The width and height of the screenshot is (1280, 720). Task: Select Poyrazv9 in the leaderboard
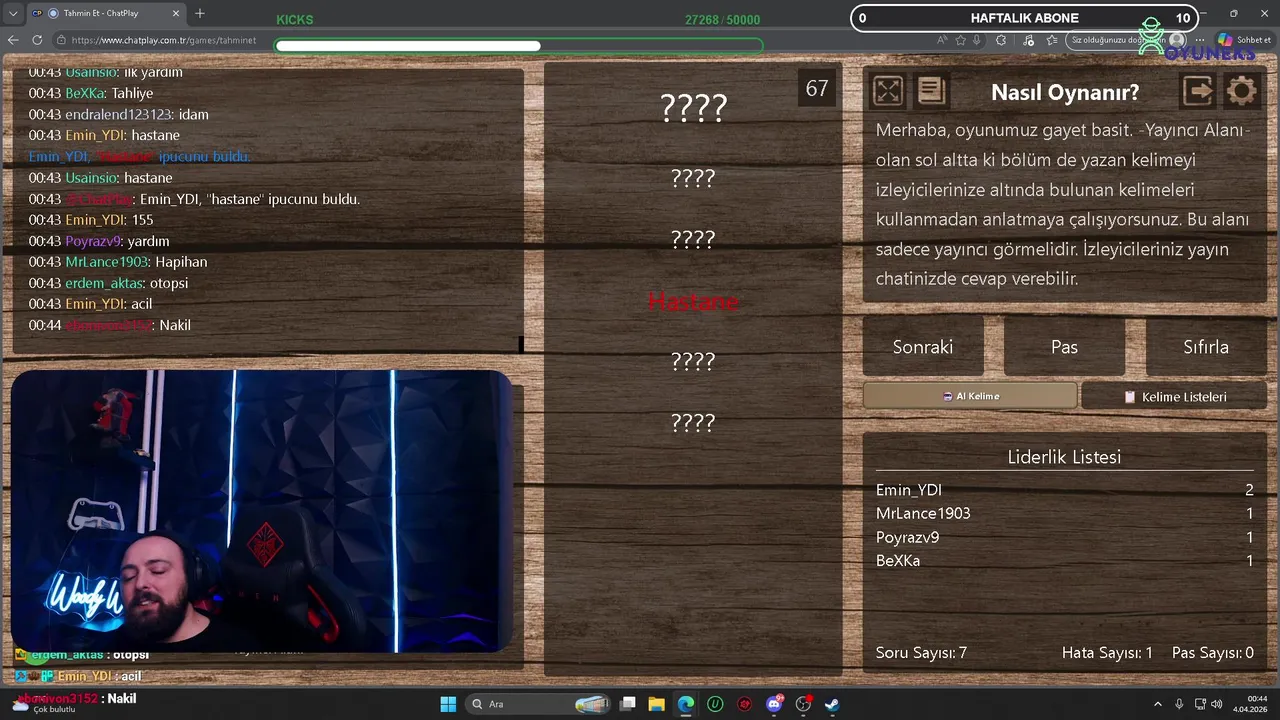tap(907, 537)
